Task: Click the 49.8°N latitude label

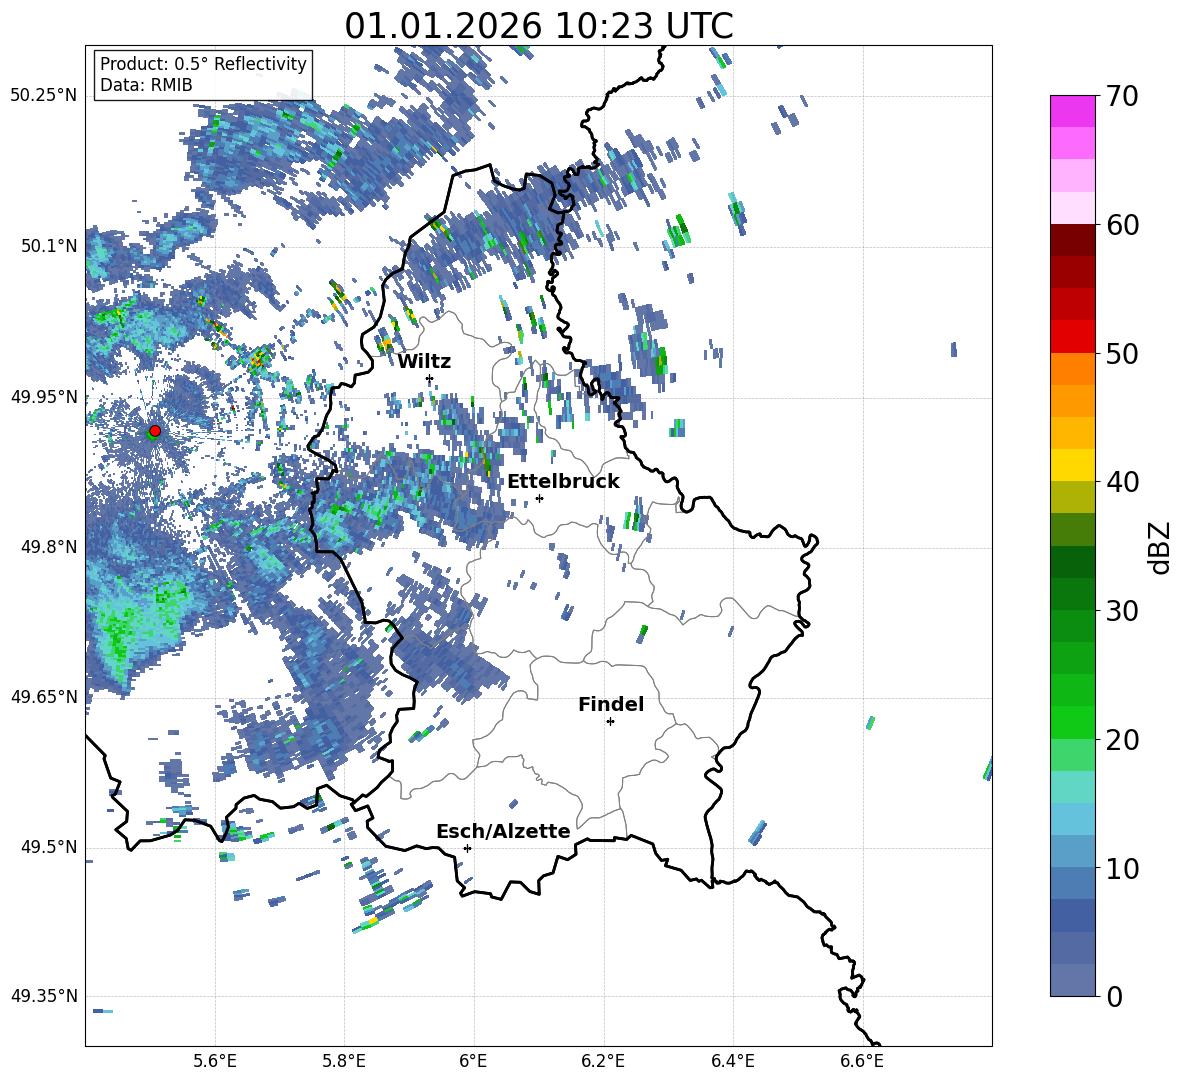Action: click(x=49, y=547)
